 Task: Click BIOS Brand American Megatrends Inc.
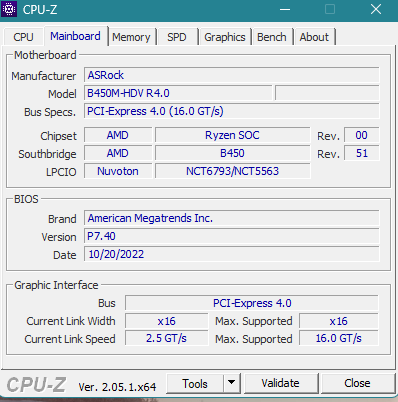(x=232, y=218)
